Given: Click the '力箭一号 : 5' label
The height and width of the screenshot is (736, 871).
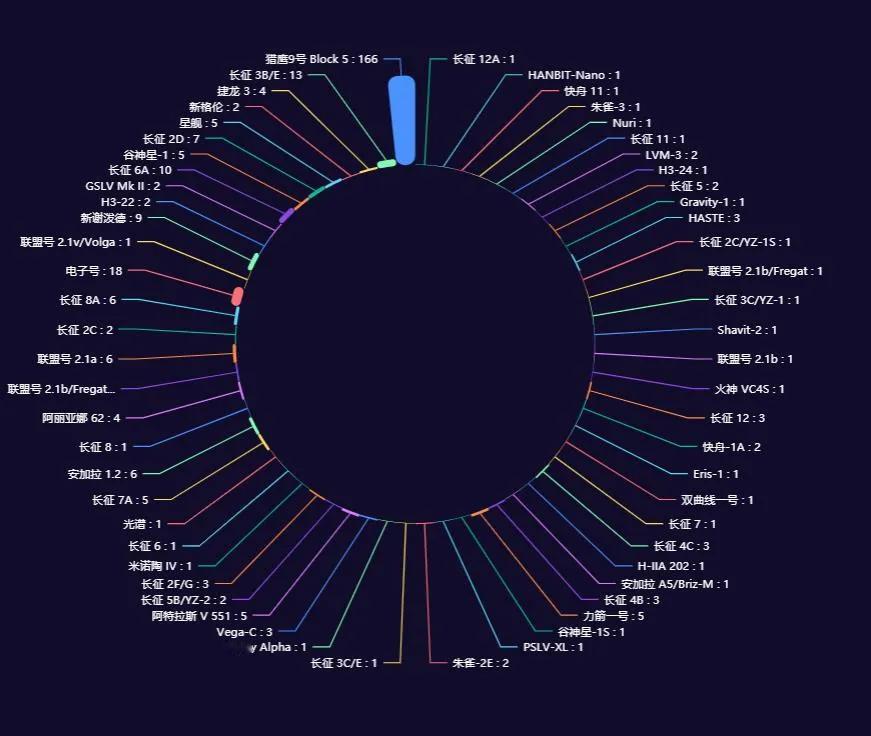Looking at the screenshot, I should point(613,616).
